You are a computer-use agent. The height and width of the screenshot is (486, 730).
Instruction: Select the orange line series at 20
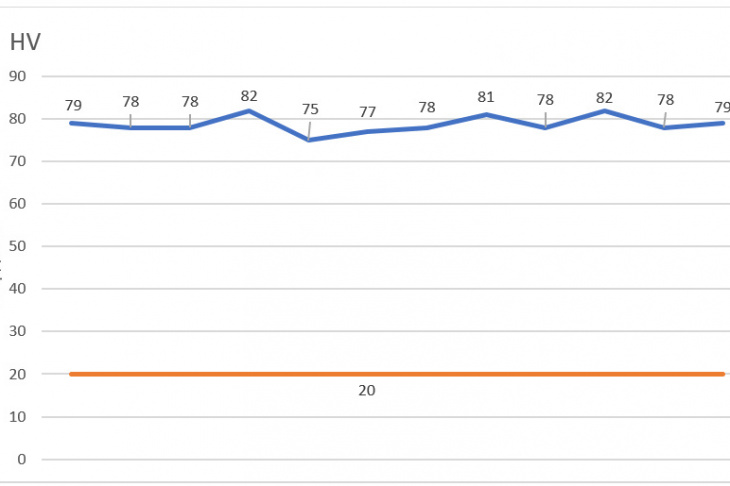(x=397, y=374)
